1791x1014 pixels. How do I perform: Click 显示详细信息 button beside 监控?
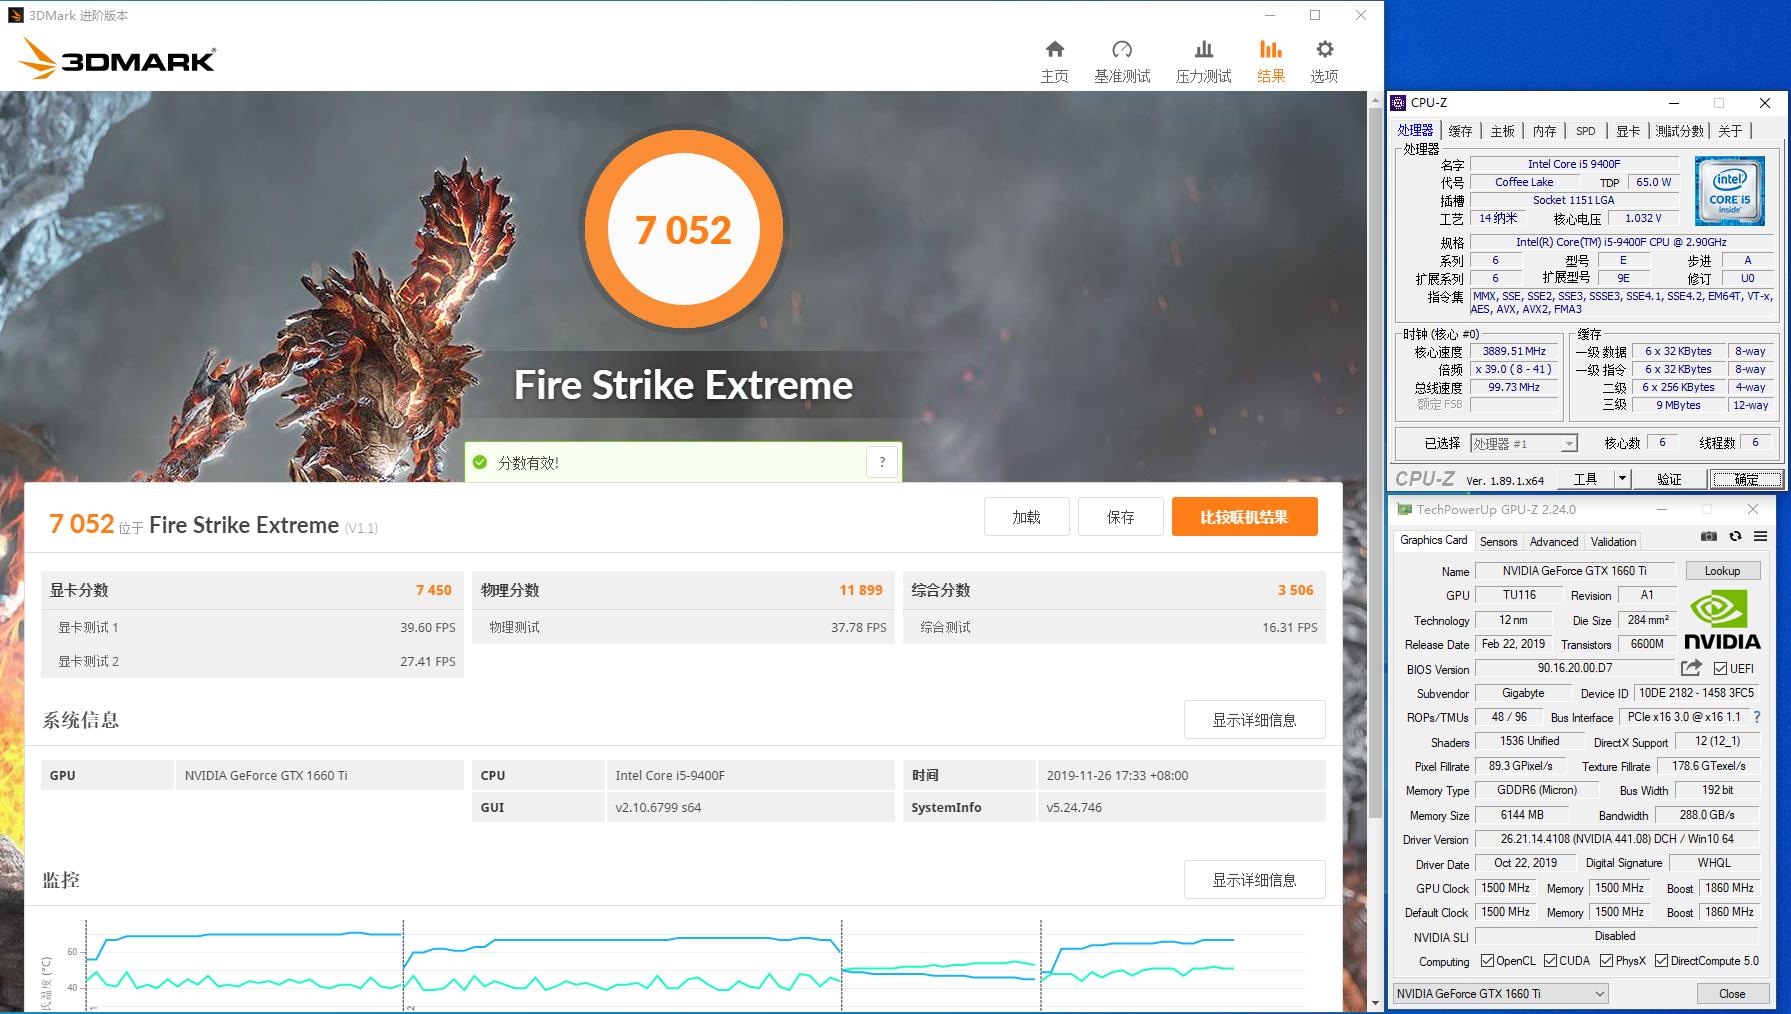click(1254, 880)
